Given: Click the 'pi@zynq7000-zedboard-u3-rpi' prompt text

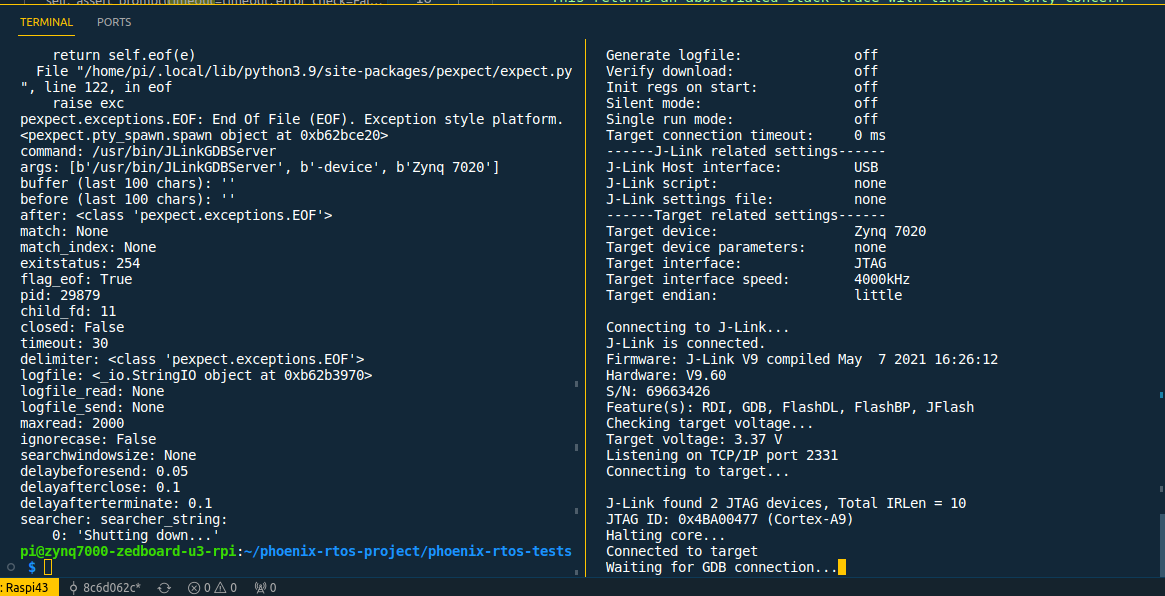Looking at the screenshot, I should (128, 551).
